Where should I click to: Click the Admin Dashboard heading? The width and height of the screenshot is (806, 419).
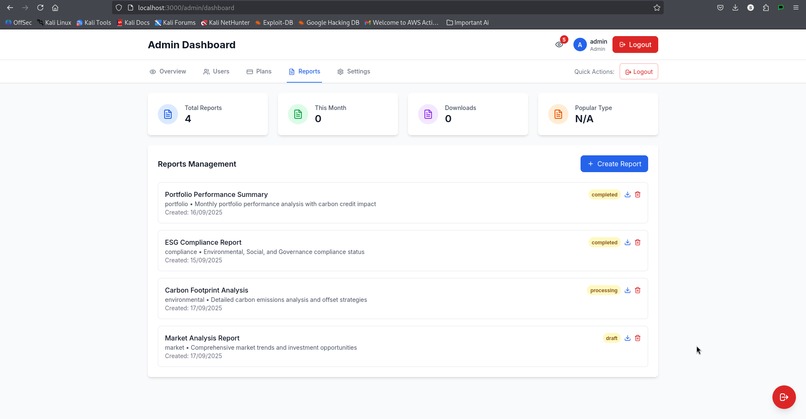(x=192, y=45)
